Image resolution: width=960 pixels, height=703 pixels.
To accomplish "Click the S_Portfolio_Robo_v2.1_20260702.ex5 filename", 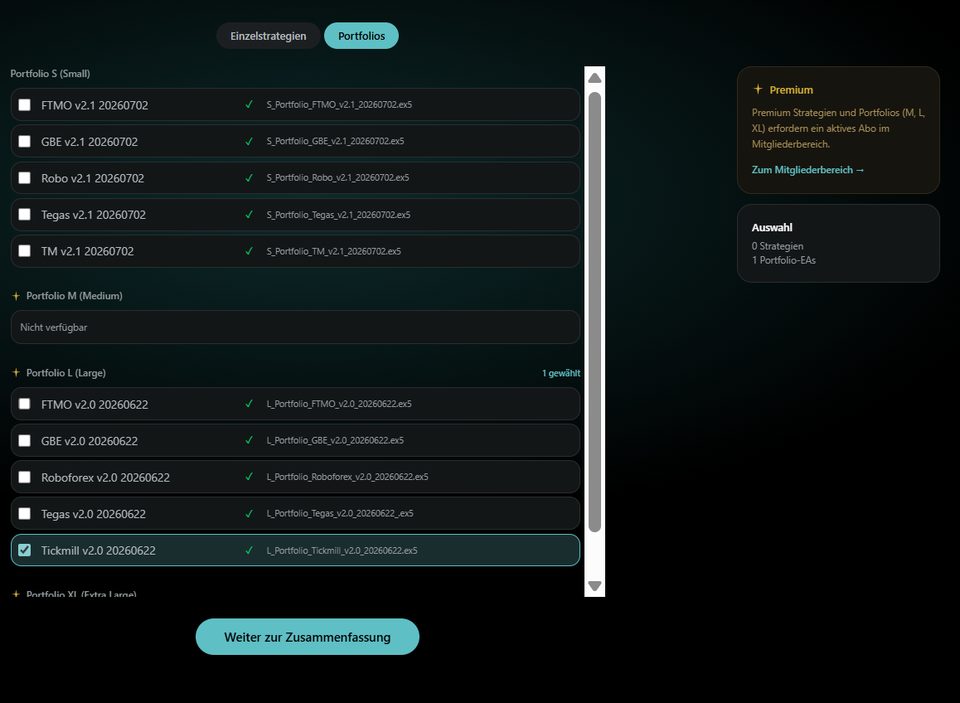I will click(x=338, y=178).
